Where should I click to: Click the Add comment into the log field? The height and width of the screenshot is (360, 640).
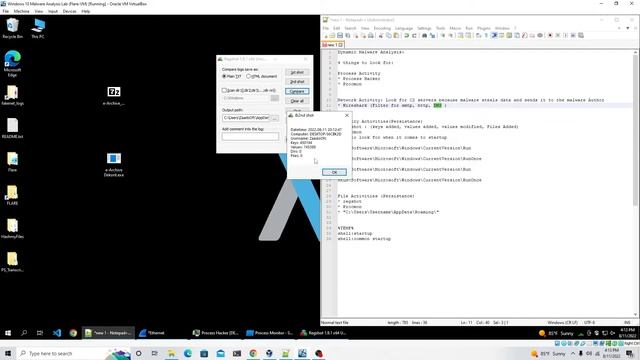click(250, 136)
